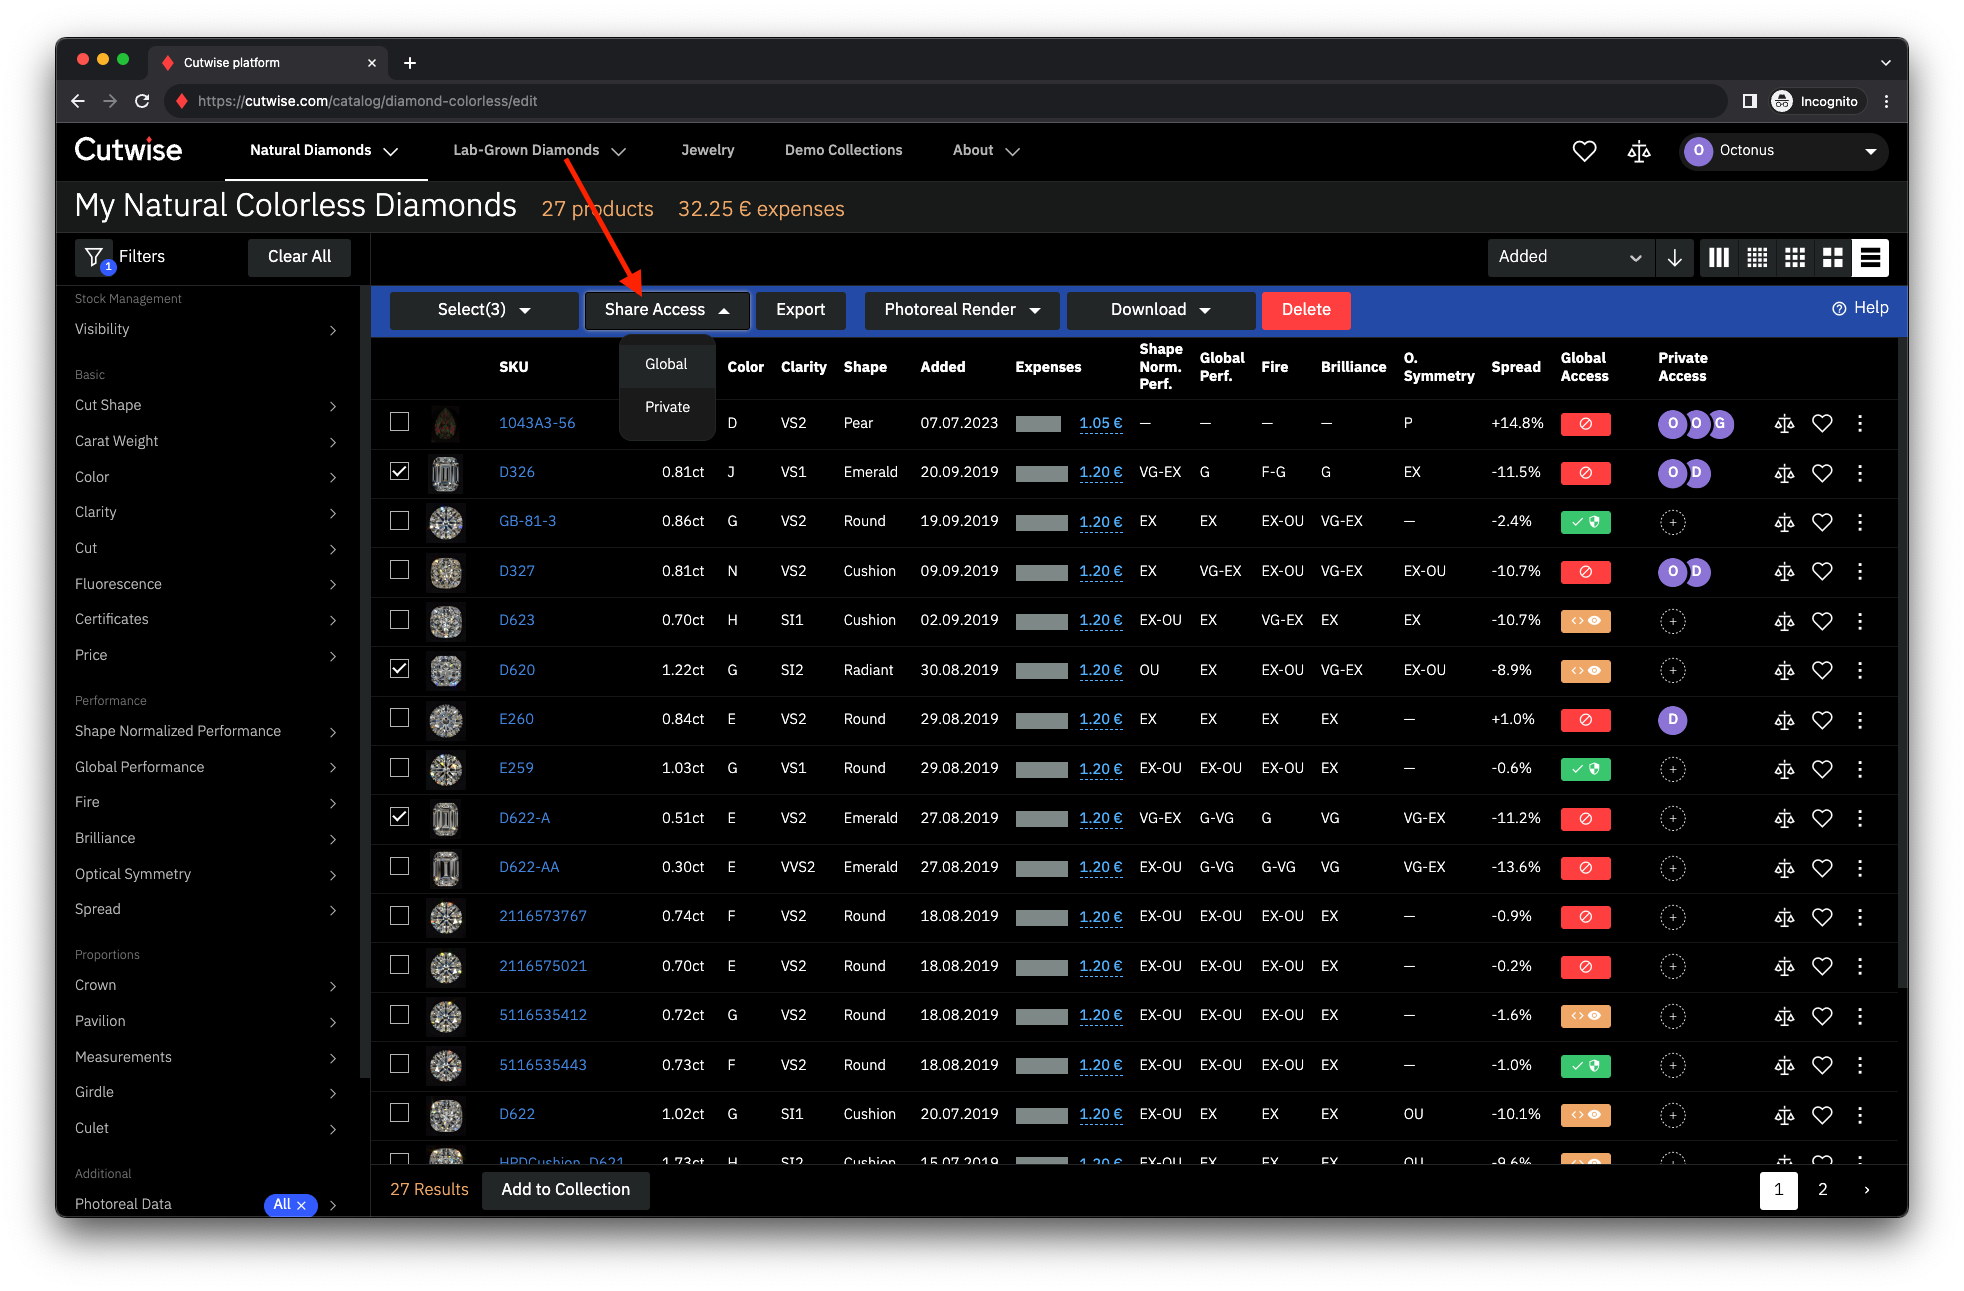Check the checkbox for E260
Viewport: 1964px width, 1291px height.
(x=399, y=717)
